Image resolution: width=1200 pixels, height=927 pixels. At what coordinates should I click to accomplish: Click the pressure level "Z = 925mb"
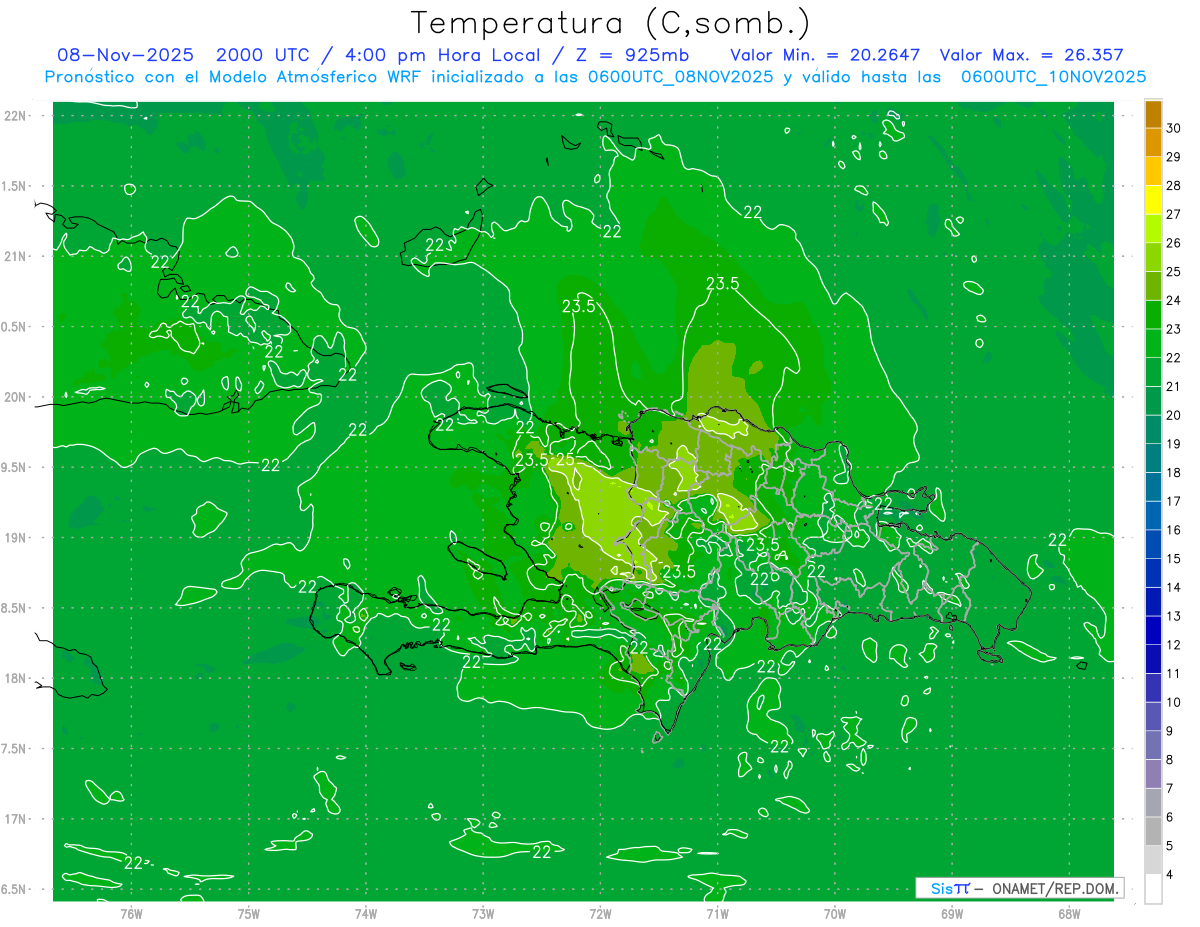coord(634,55)
